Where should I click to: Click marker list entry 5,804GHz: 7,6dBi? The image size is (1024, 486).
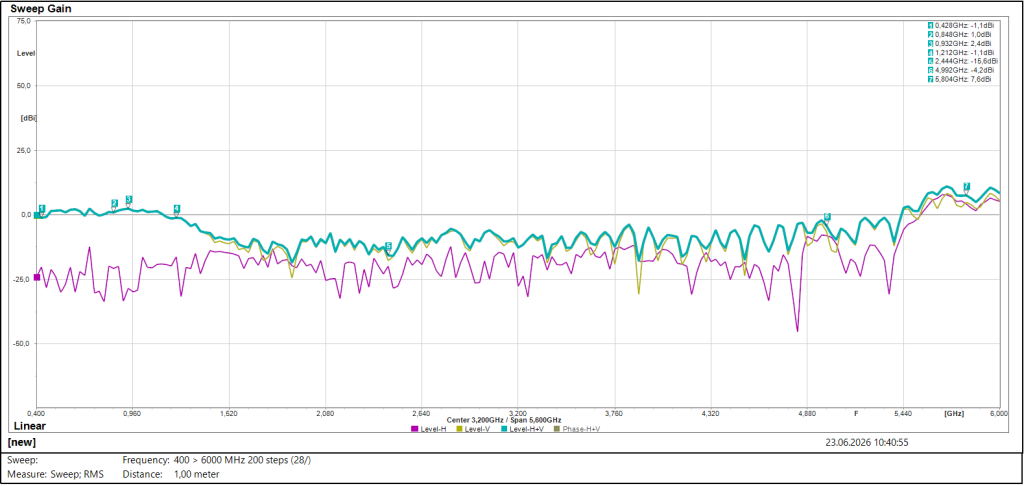click(x=960, y=79)
